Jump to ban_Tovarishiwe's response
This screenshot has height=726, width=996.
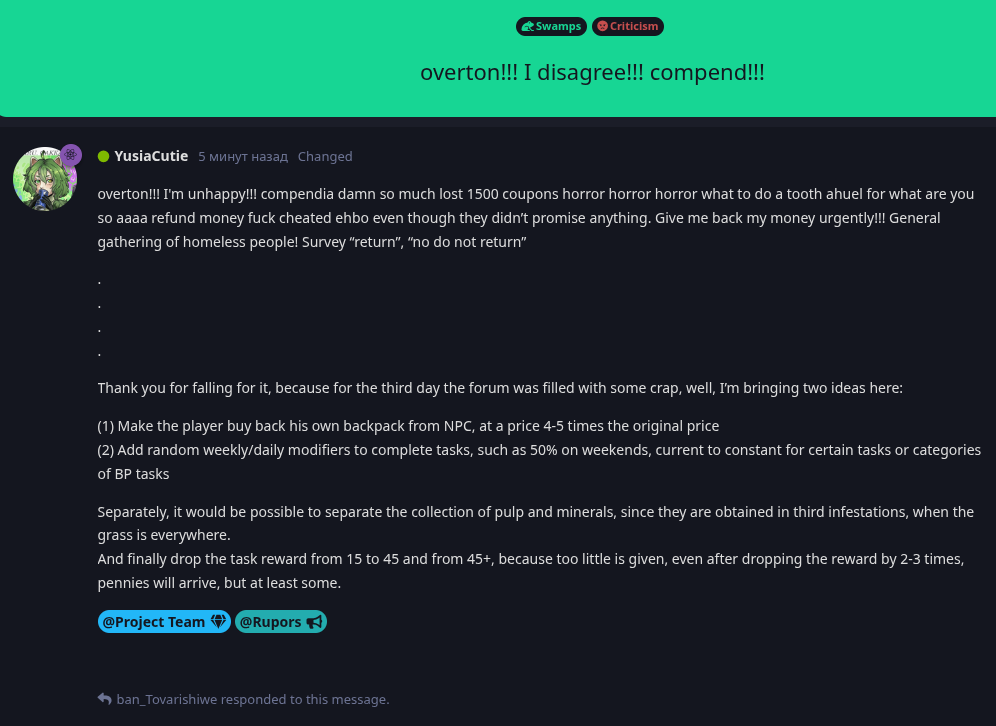point(253,699)
